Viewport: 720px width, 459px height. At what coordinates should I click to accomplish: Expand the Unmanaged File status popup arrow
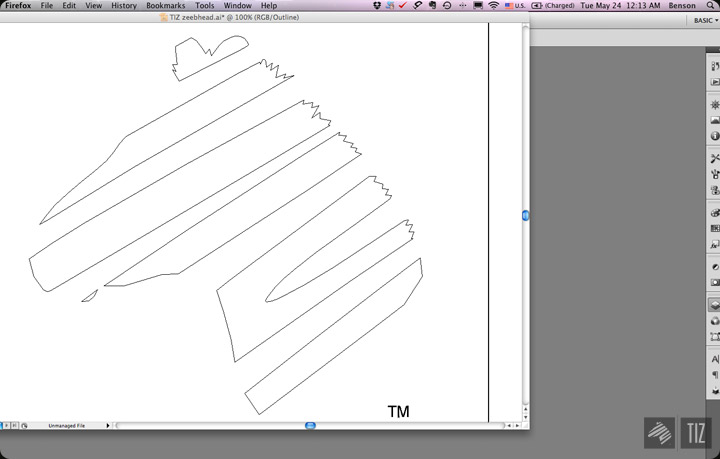[x=110, y=426]
